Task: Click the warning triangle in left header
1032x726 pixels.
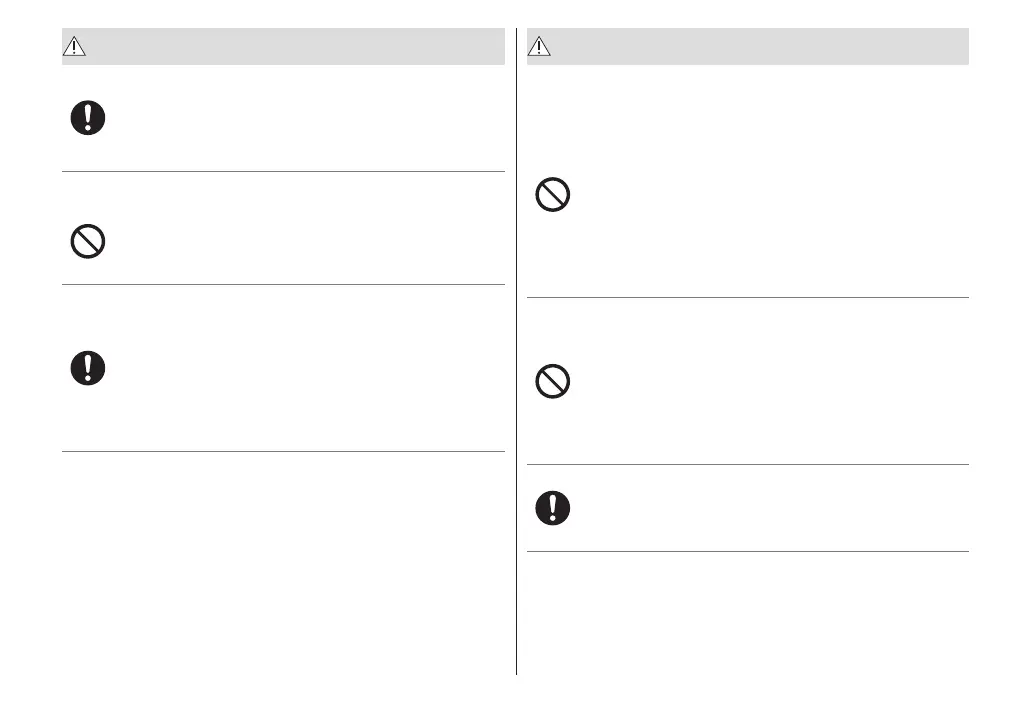Action: pyautogui.click(x=76, y=45)
